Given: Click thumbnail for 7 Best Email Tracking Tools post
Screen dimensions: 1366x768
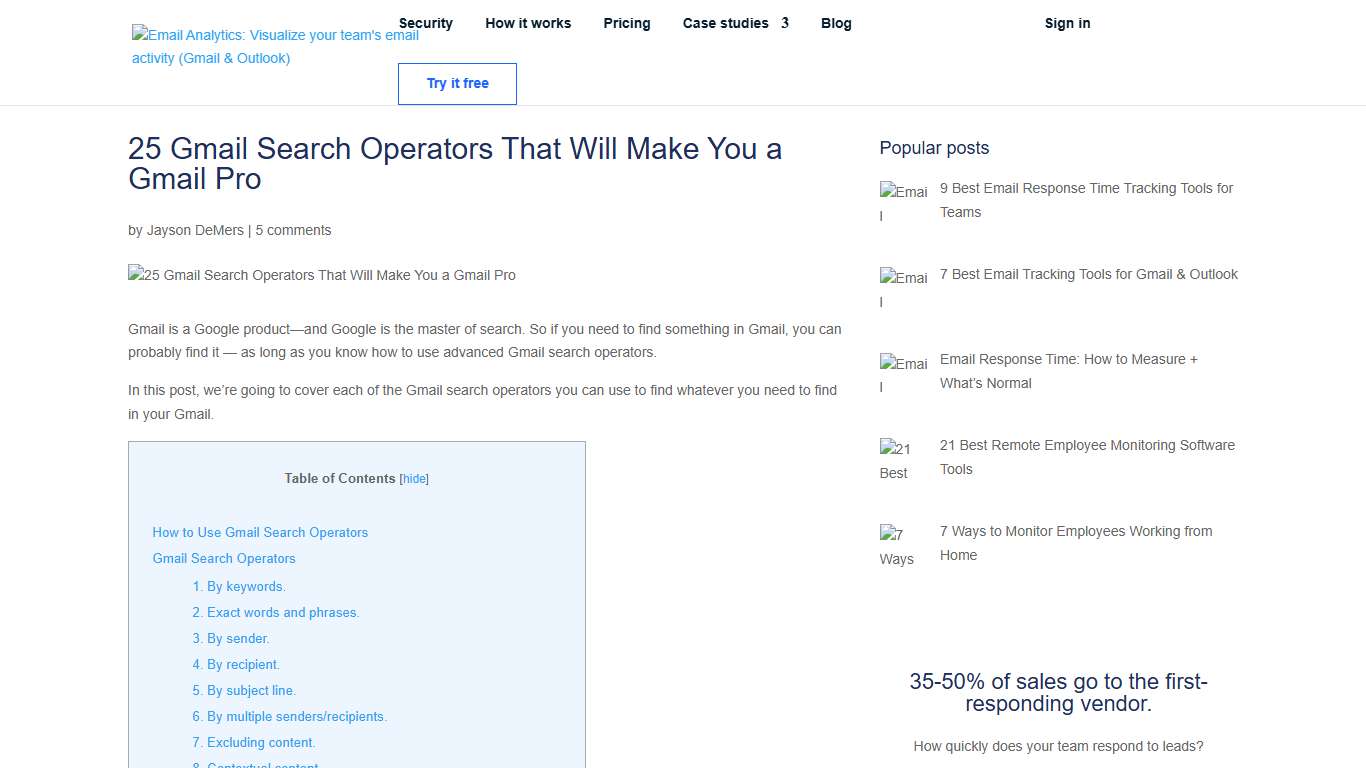Looking at the screenshot, I should point(903,288).
